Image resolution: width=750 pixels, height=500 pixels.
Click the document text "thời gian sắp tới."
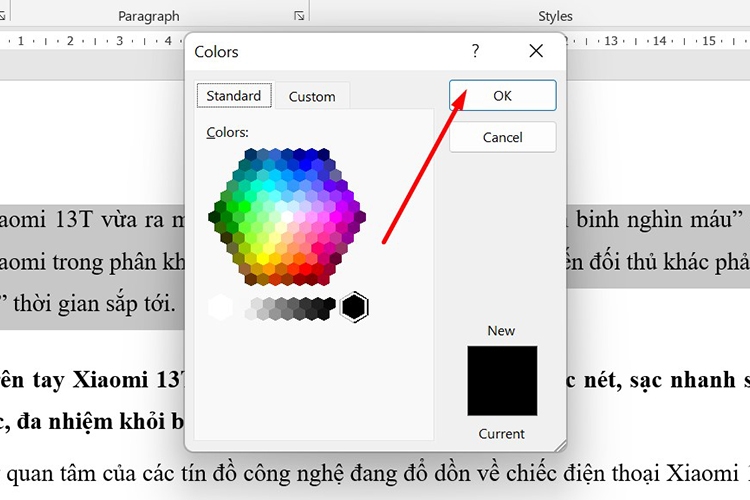tap(95, 304)
